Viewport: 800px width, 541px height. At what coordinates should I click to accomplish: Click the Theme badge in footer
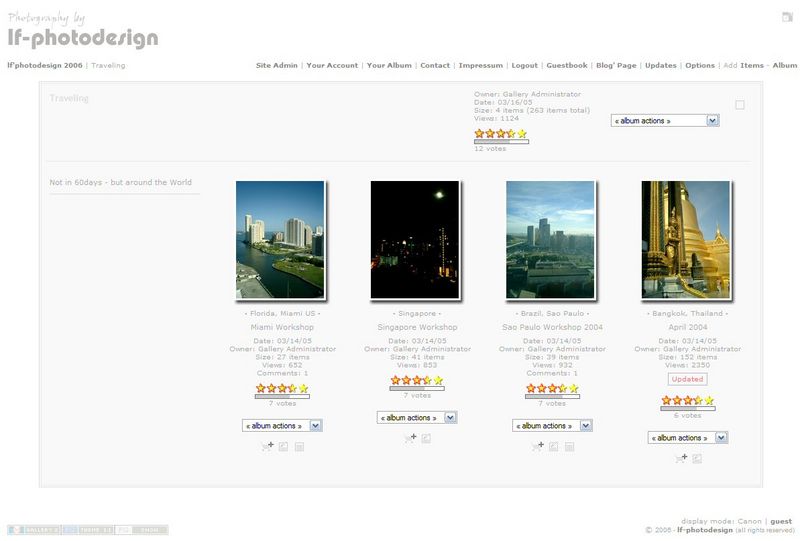88,530
